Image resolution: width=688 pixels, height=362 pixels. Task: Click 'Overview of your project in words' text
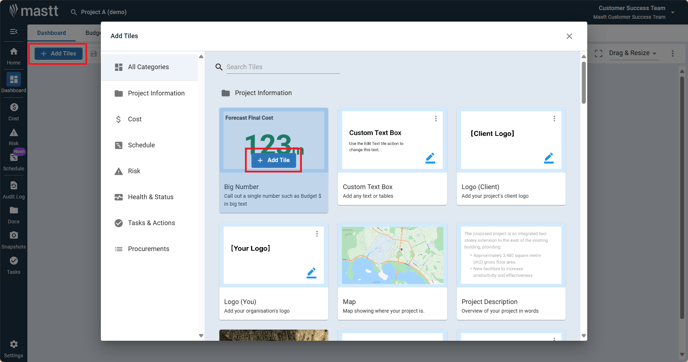coord(500,311)
